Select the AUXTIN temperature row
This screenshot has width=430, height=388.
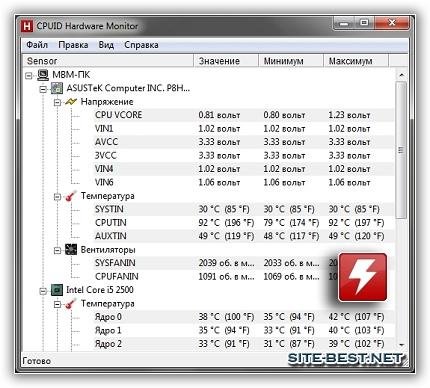click(x=243, y=236)
